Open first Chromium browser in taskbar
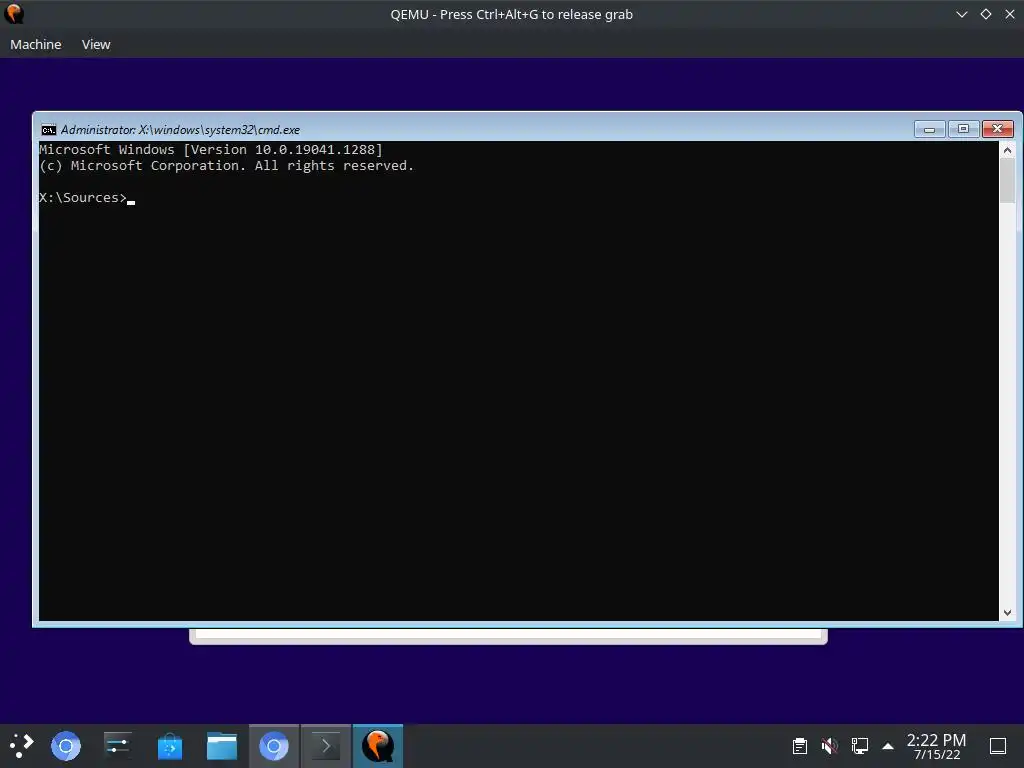 66,746
